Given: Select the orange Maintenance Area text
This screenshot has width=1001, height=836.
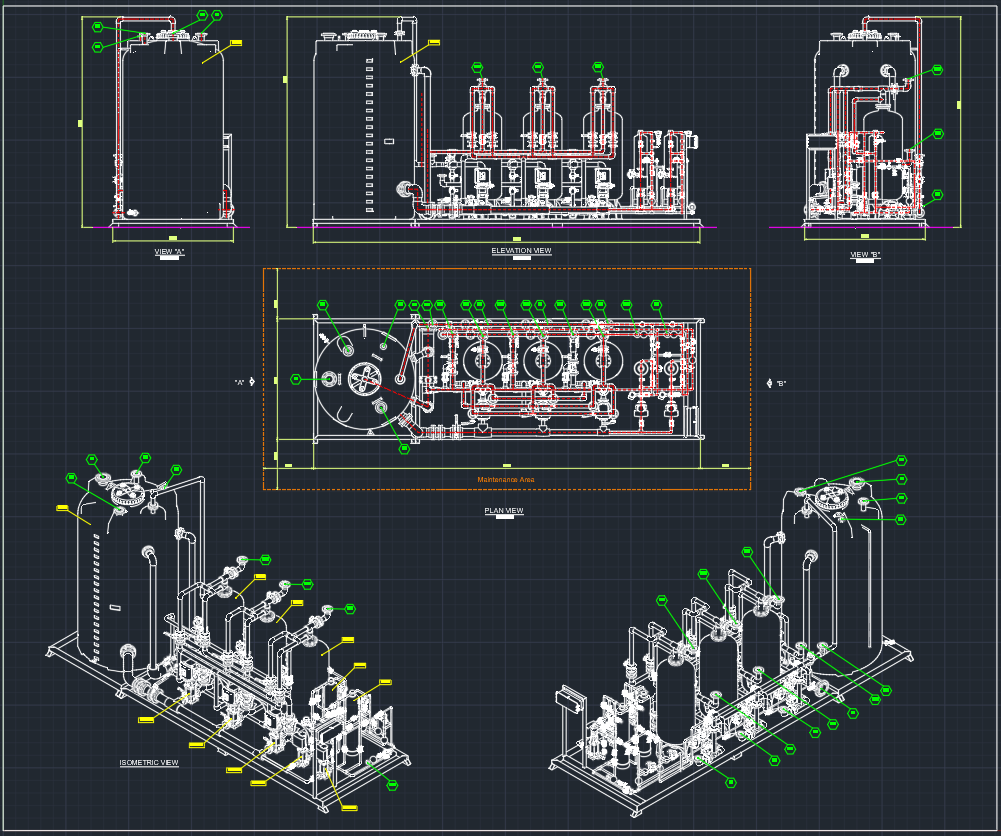Looking at the screenshot, I should pos(506,480).
